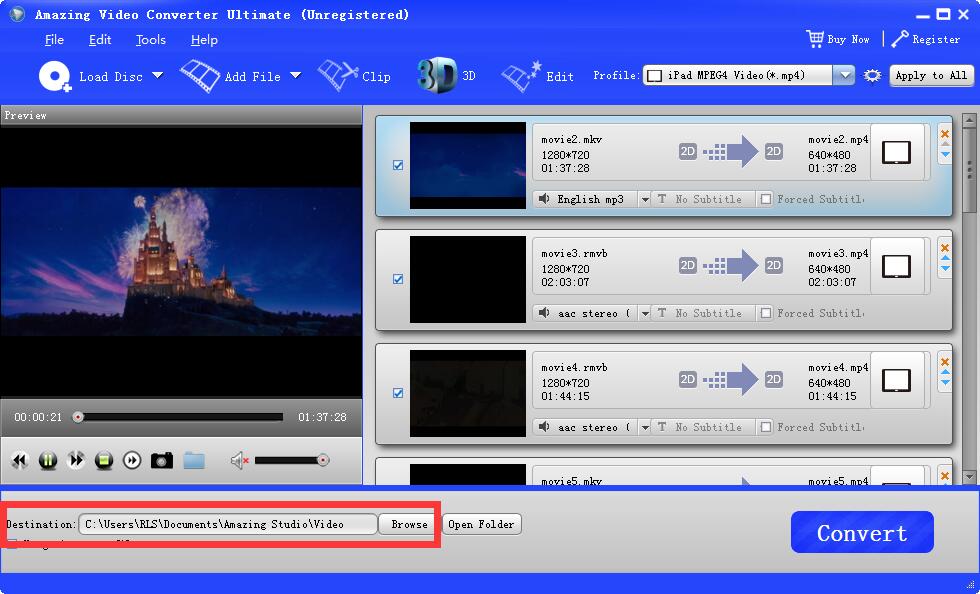The width and height of the screenshot is (980, 594).
Task: Click the Open Folder button
Action: click(x=481, y=524)
